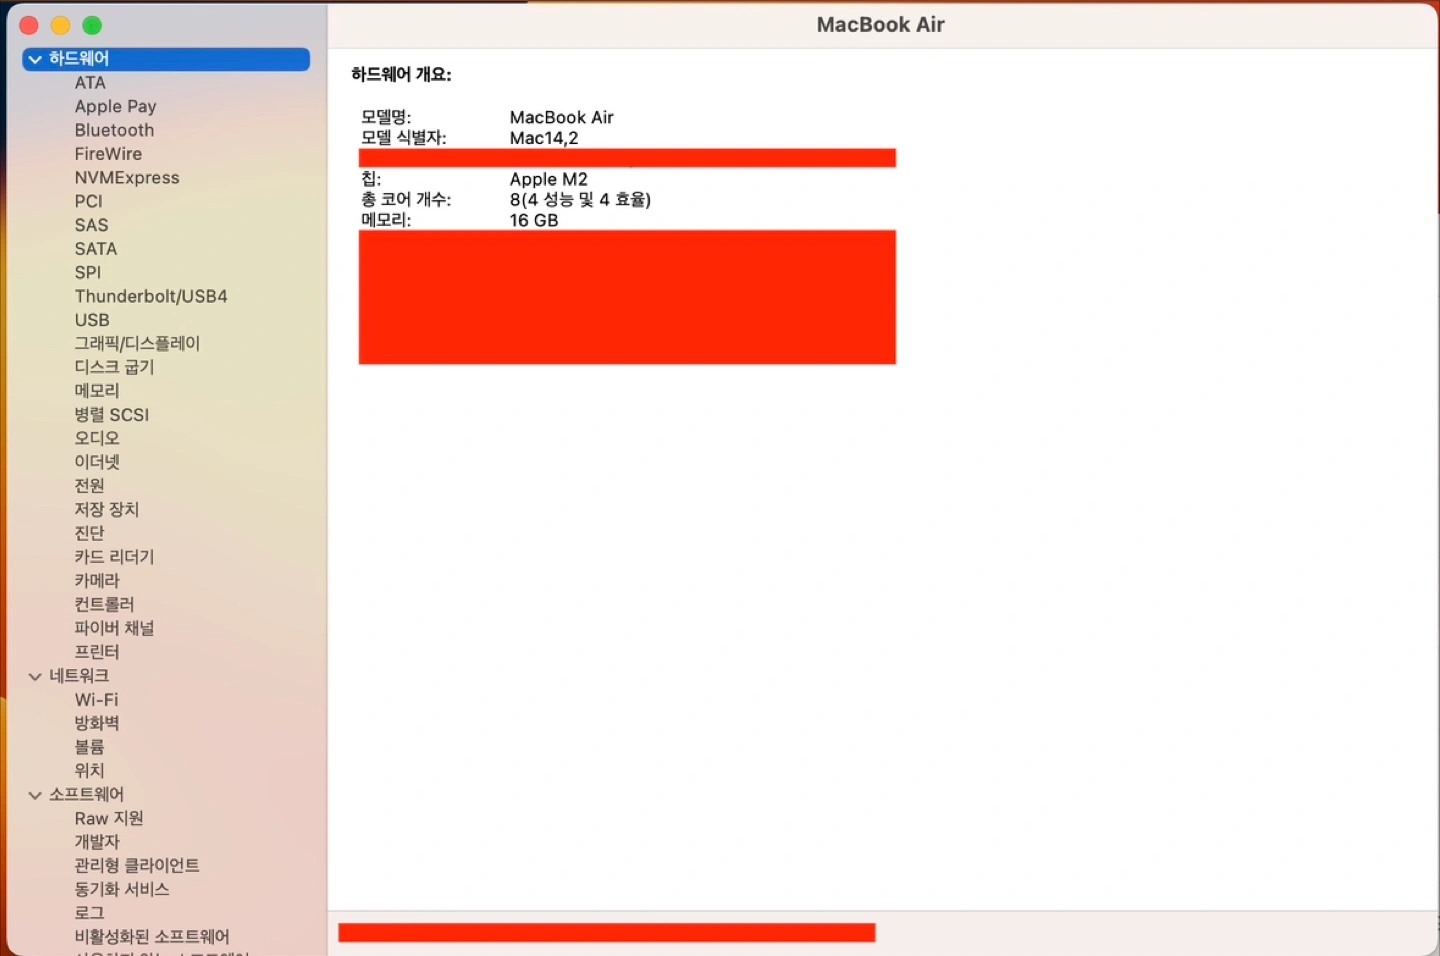This screenshot has width=1440, height=956.
Task: Open Raw 지원 under 소프트웨어
Action: (109, 818)
